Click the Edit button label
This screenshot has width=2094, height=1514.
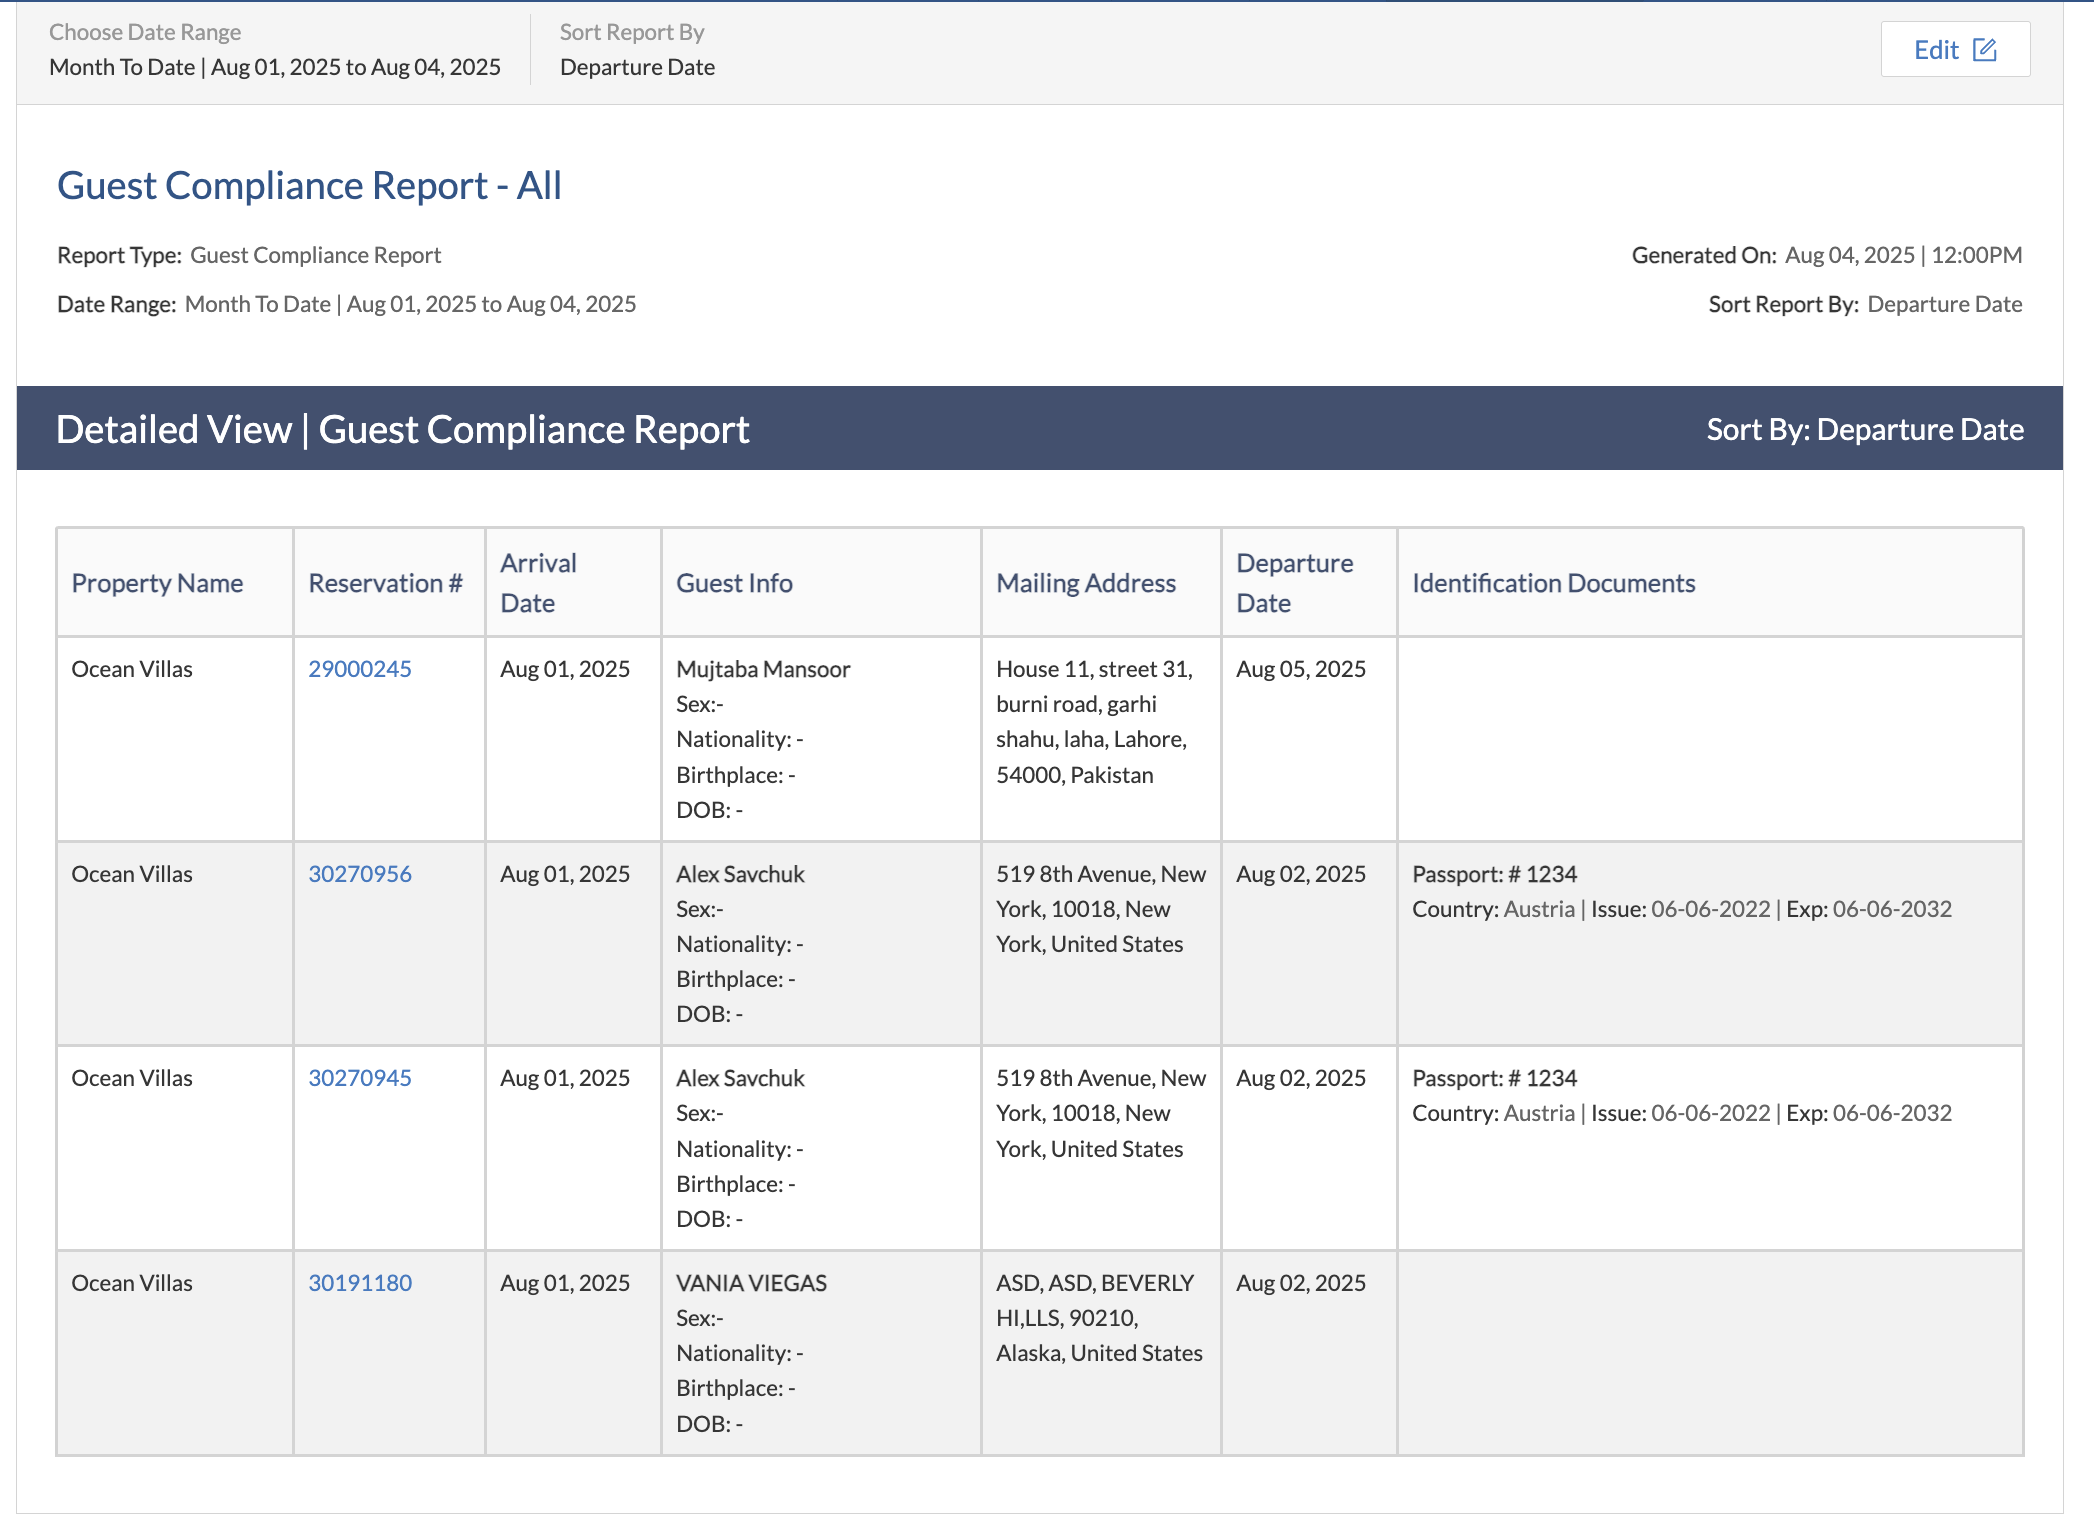[1935, 50]
